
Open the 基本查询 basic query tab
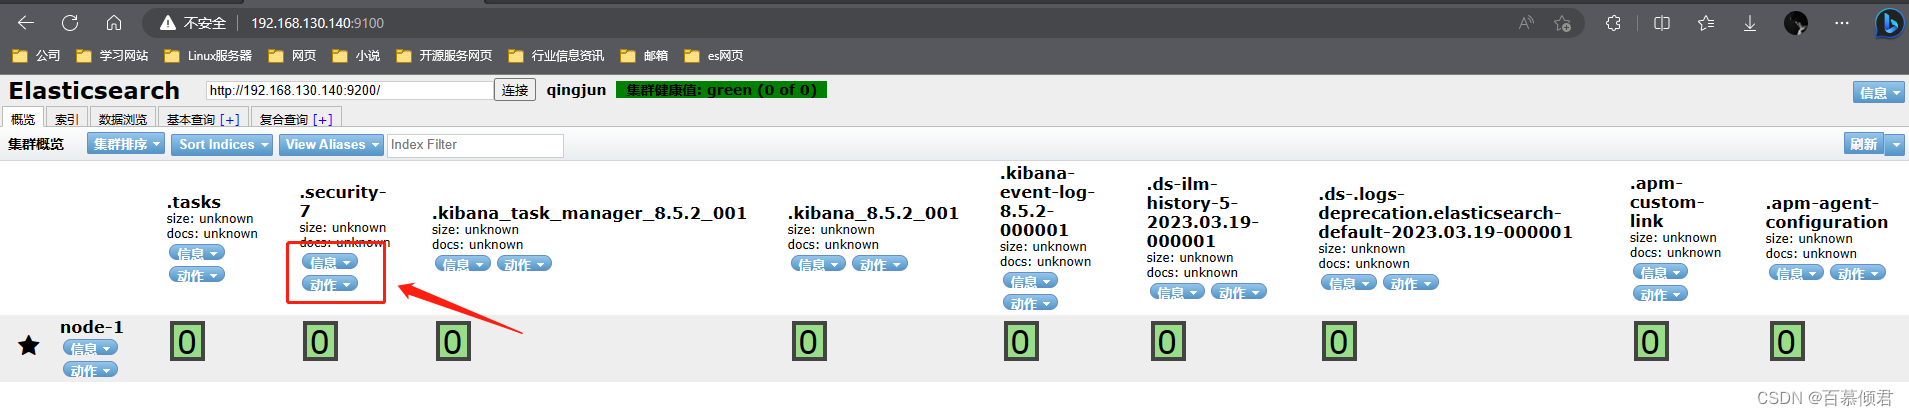point(190,119)
